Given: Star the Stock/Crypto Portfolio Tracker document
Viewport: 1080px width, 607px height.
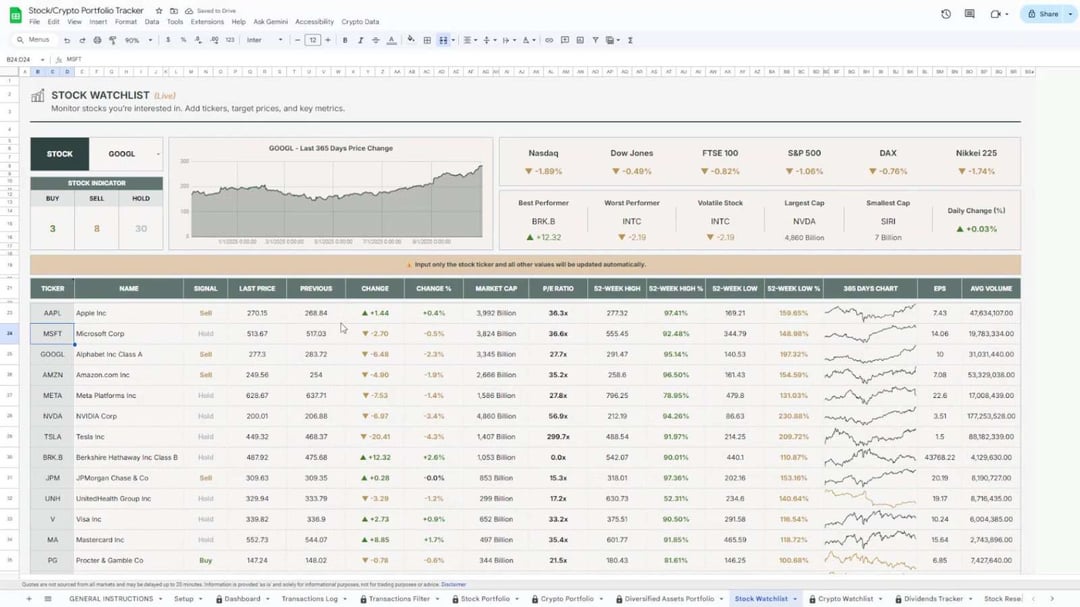Looking at the screenshot, I should click(159, 10).
